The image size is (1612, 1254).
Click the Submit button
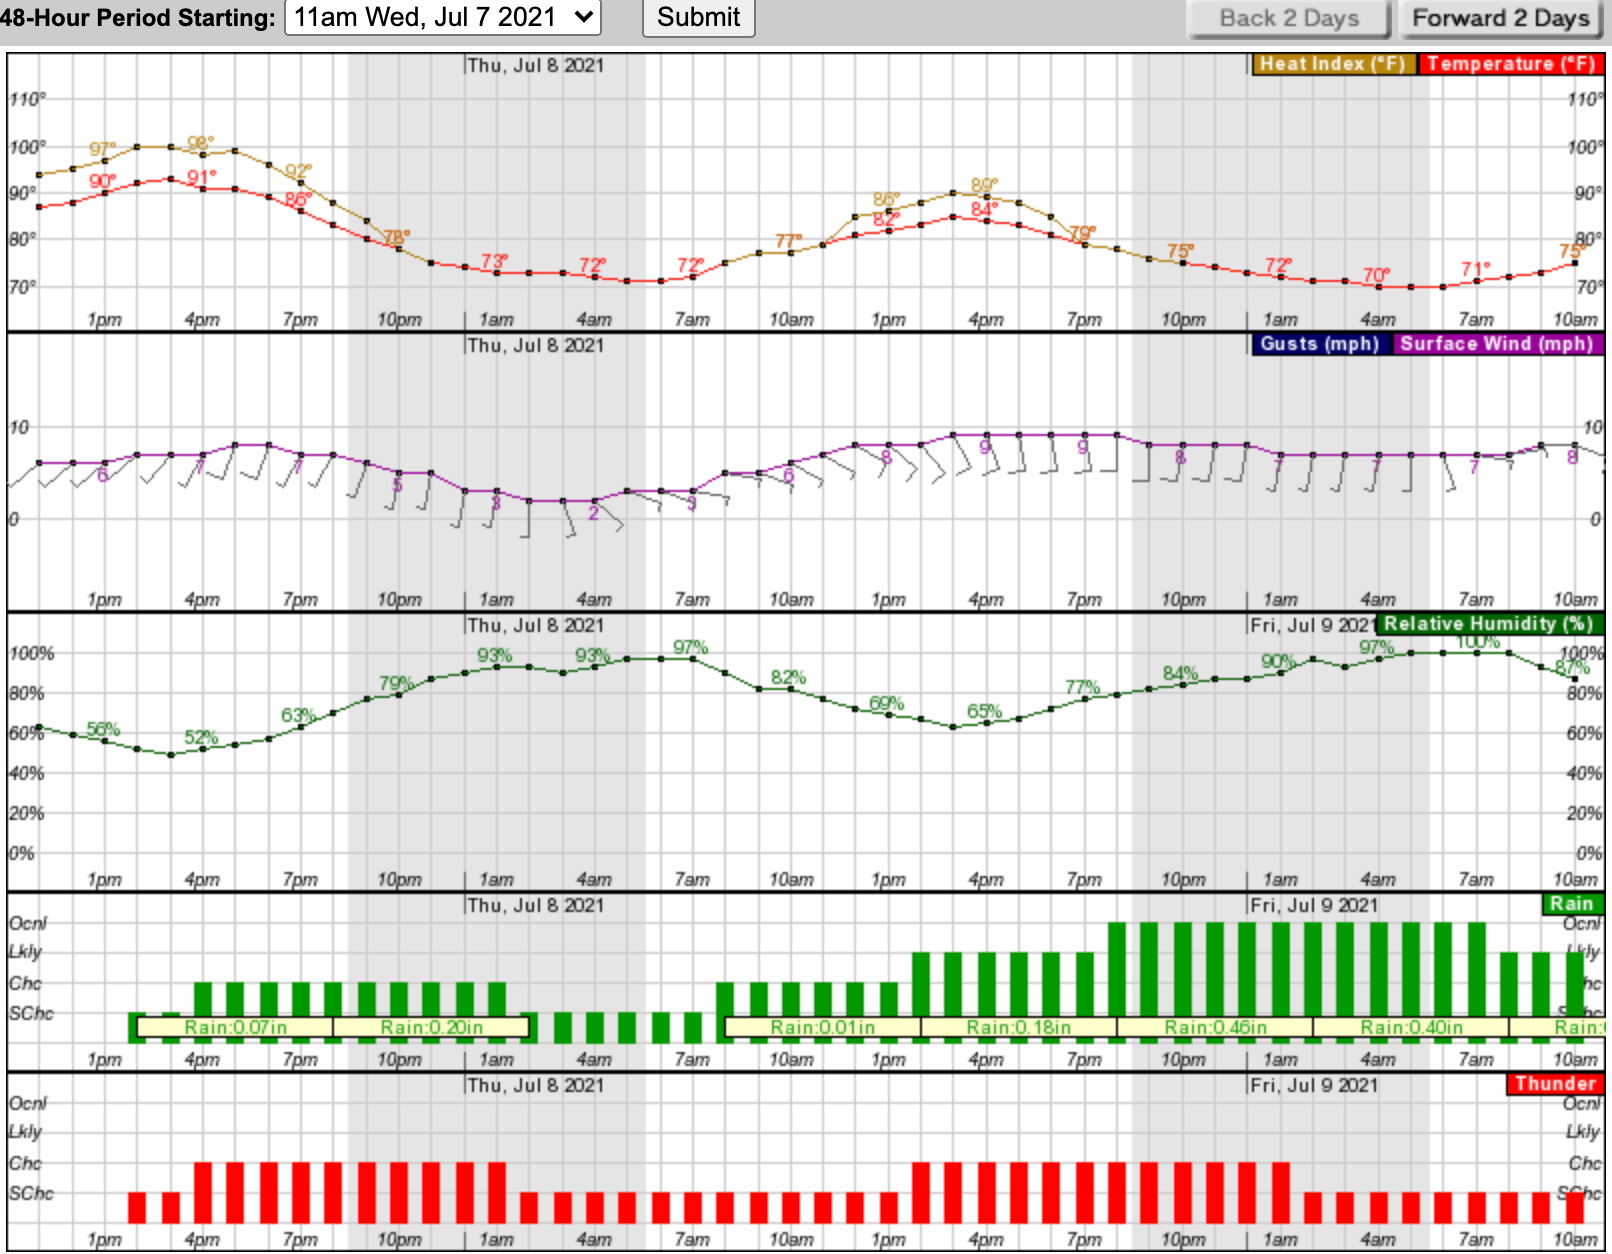(698, 17)
